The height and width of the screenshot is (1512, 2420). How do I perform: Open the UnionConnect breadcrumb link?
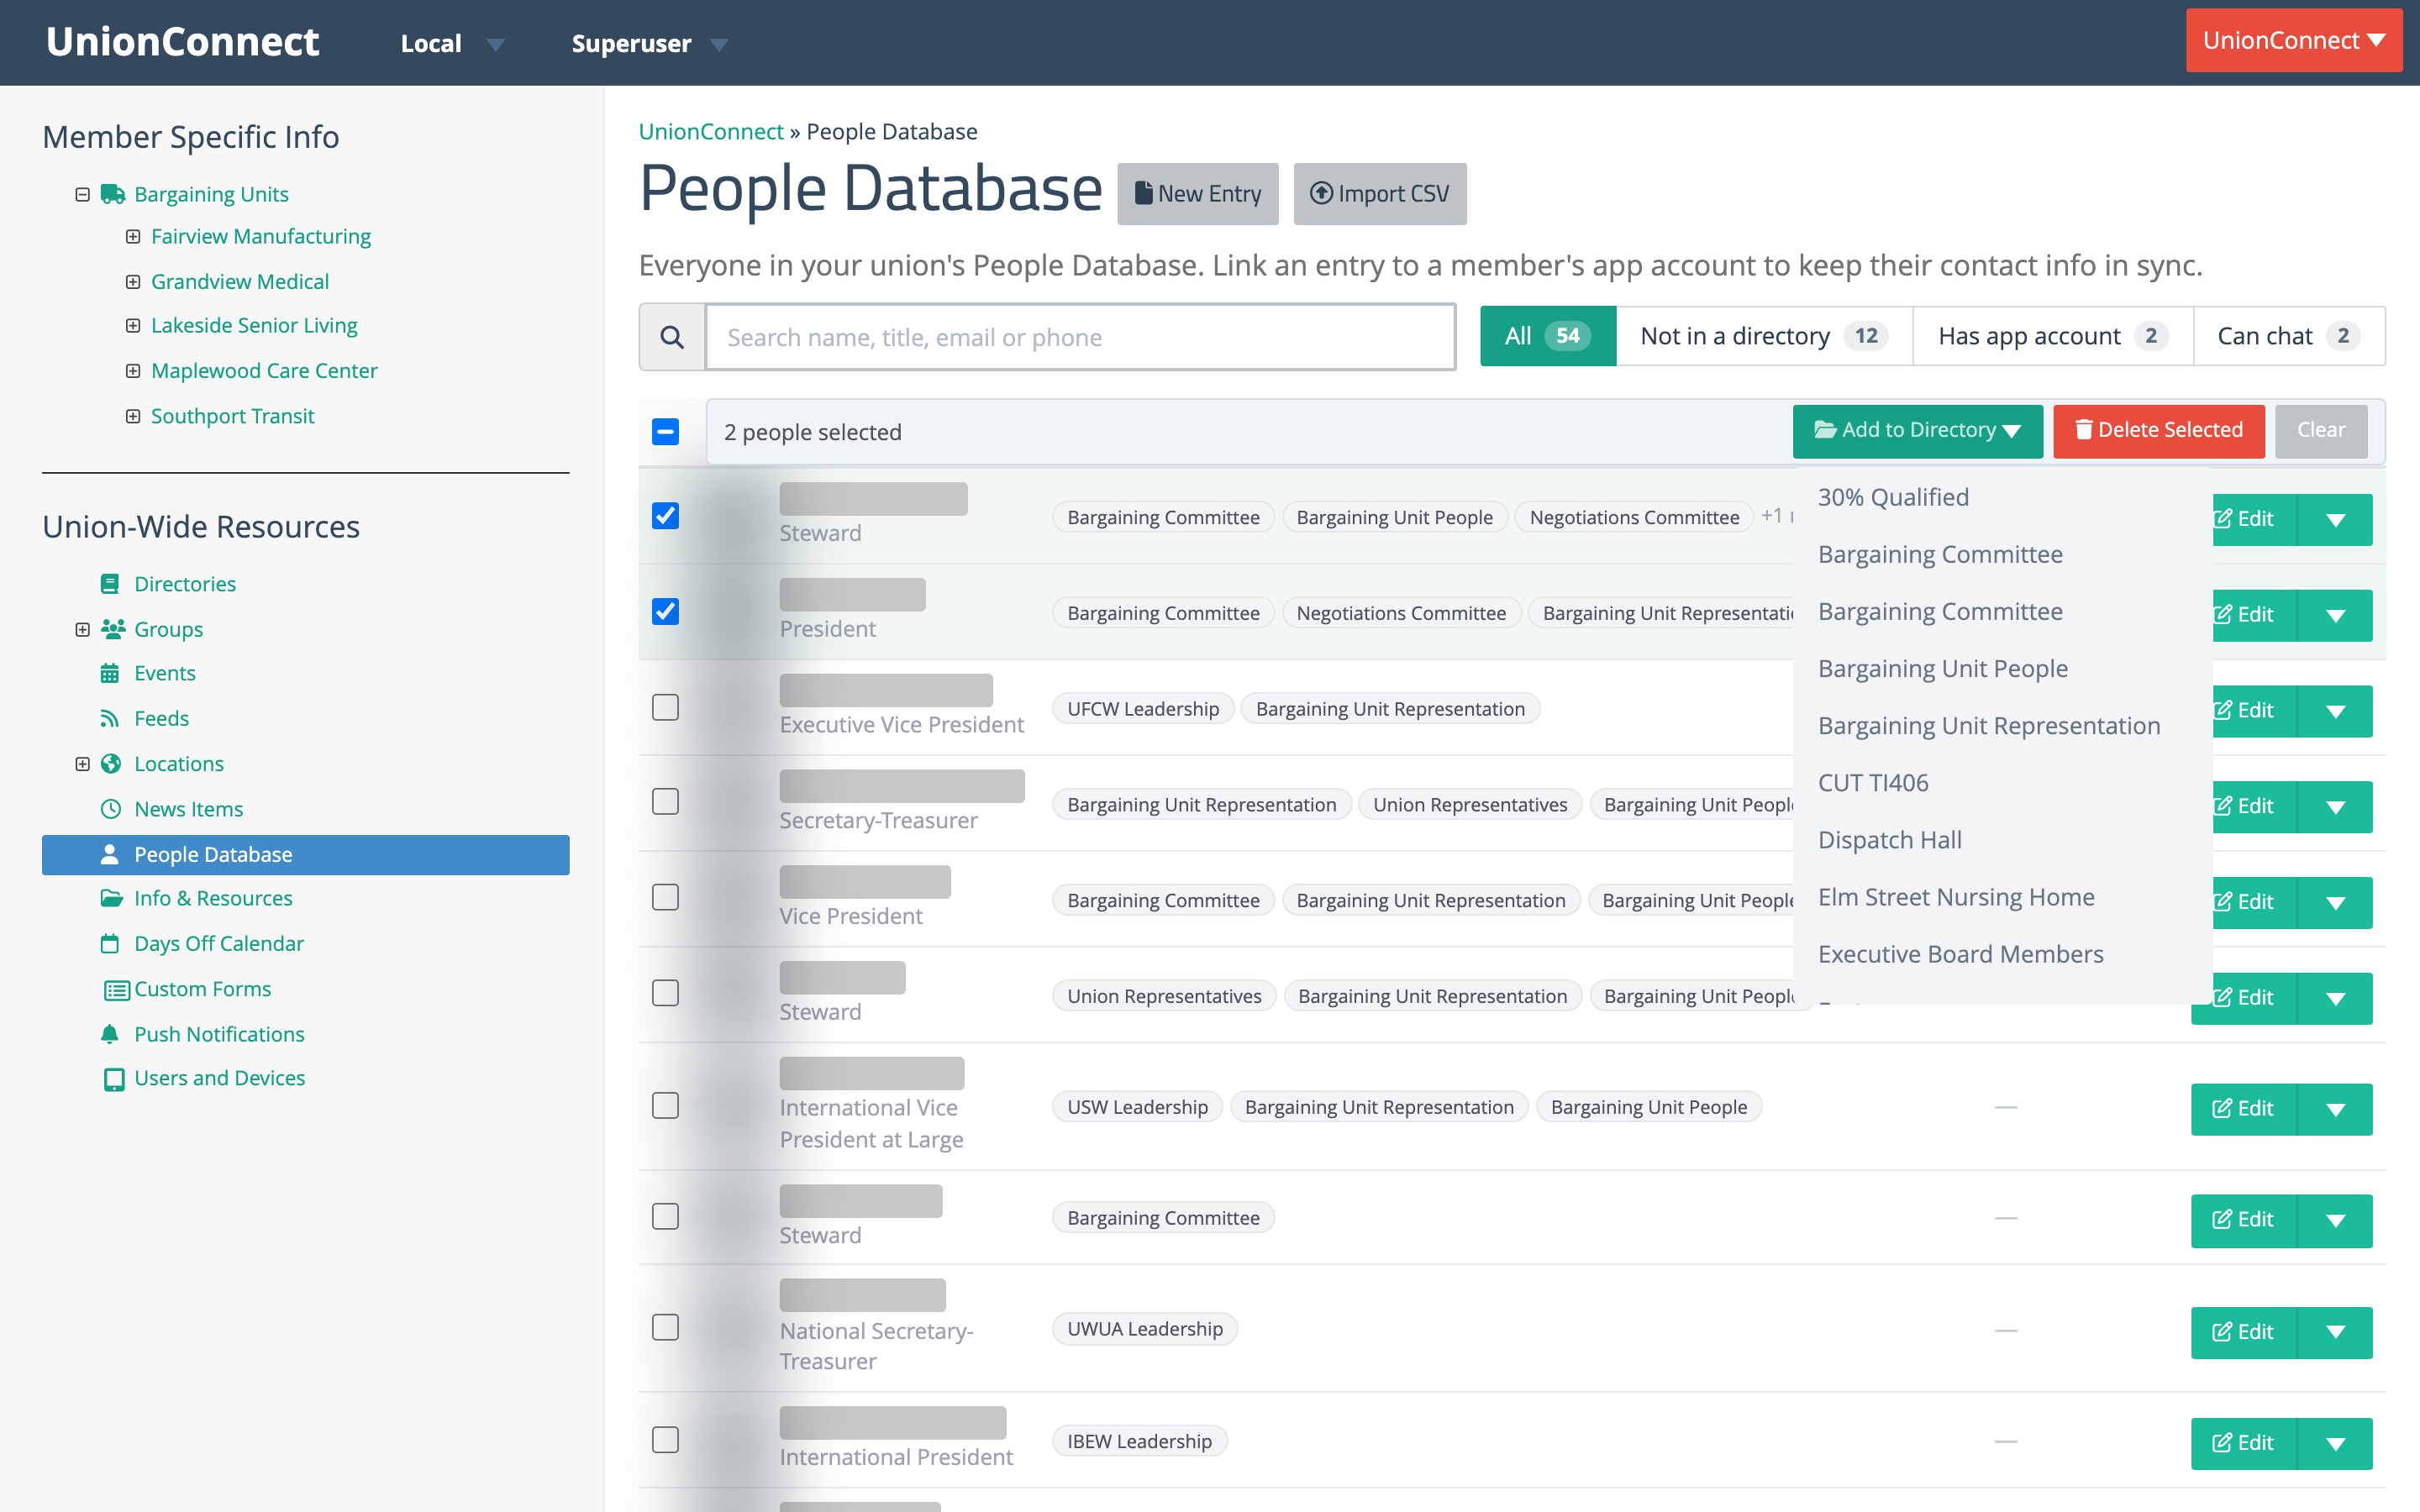pos(711,132)
